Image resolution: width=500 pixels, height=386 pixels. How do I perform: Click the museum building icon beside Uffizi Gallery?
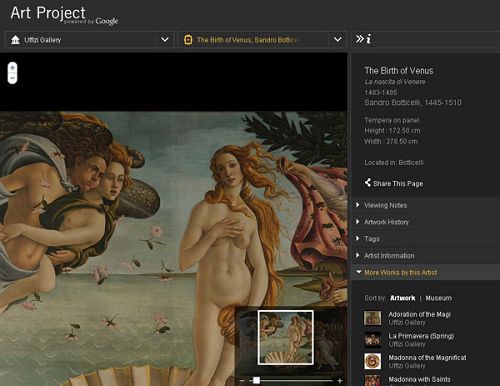[15, 40]
